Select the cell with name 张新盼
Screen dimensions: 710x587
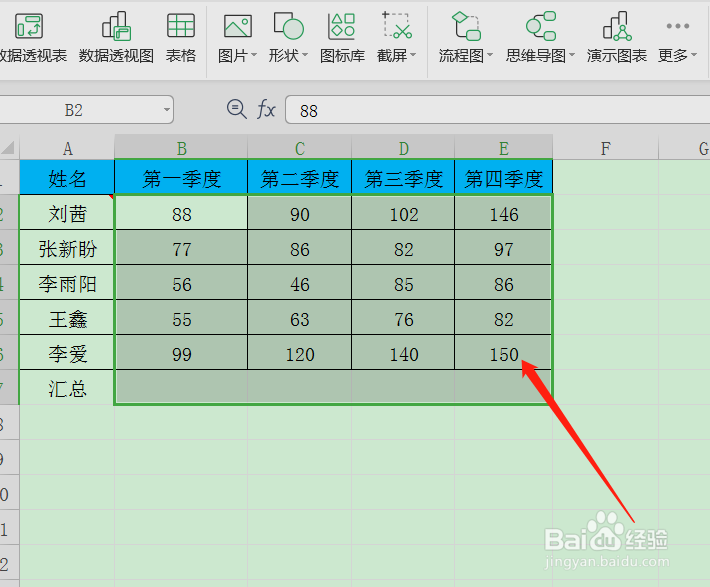click(x=67, y=248)
